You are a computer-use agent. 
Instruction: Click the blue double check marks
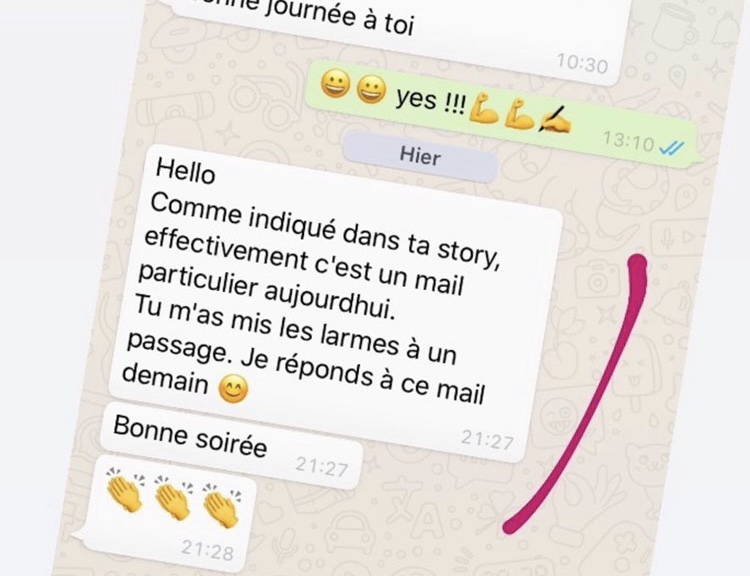672,148
